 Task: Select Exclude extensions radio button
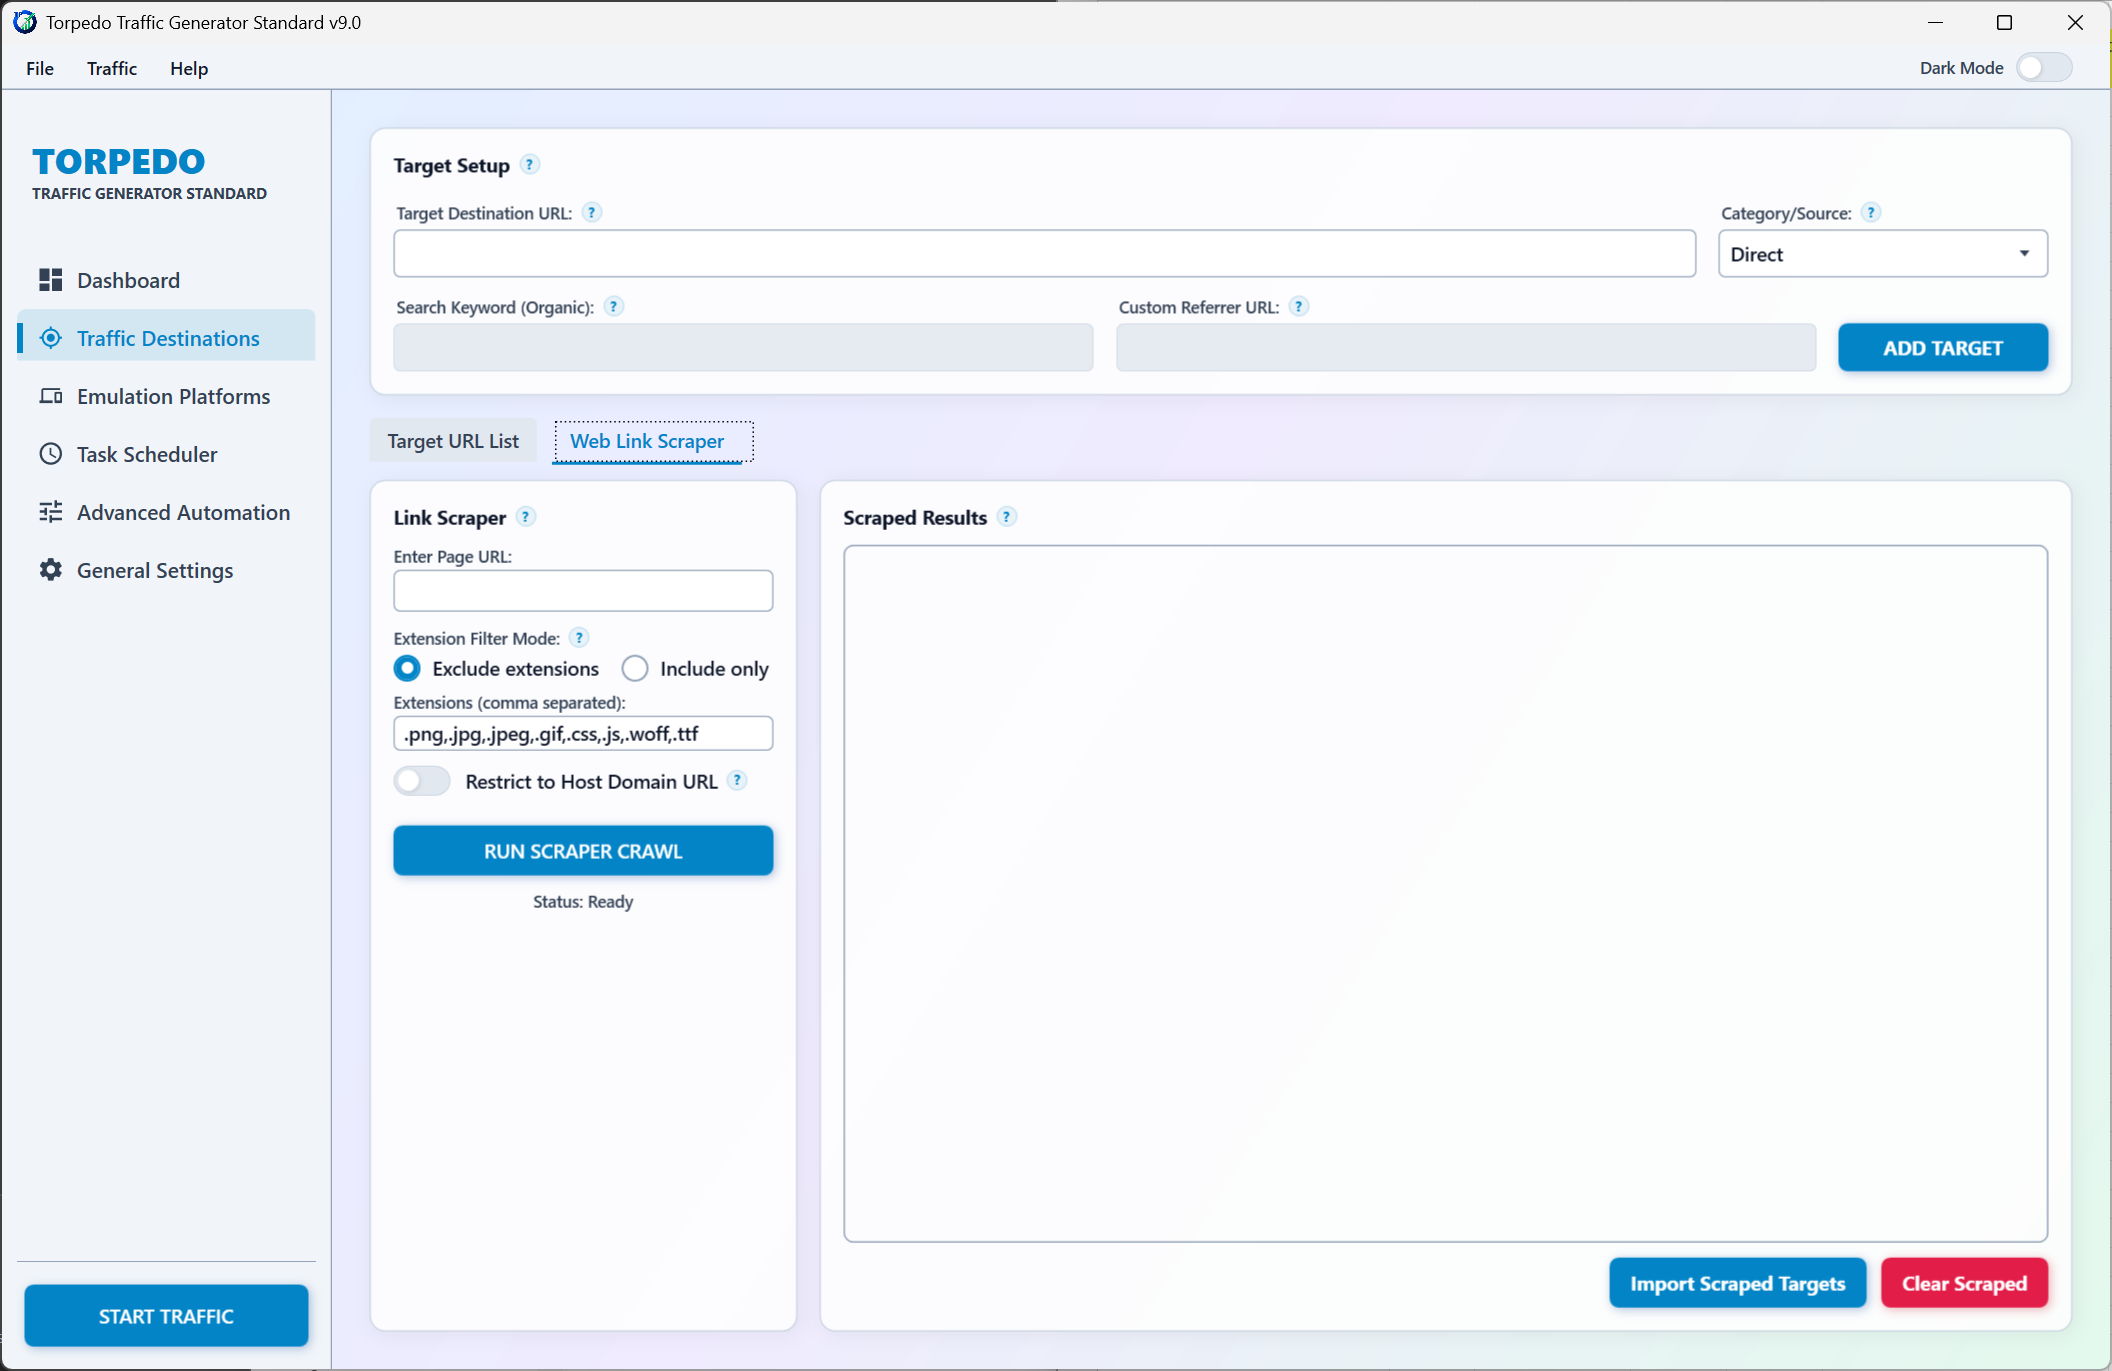tap(407, 668)
